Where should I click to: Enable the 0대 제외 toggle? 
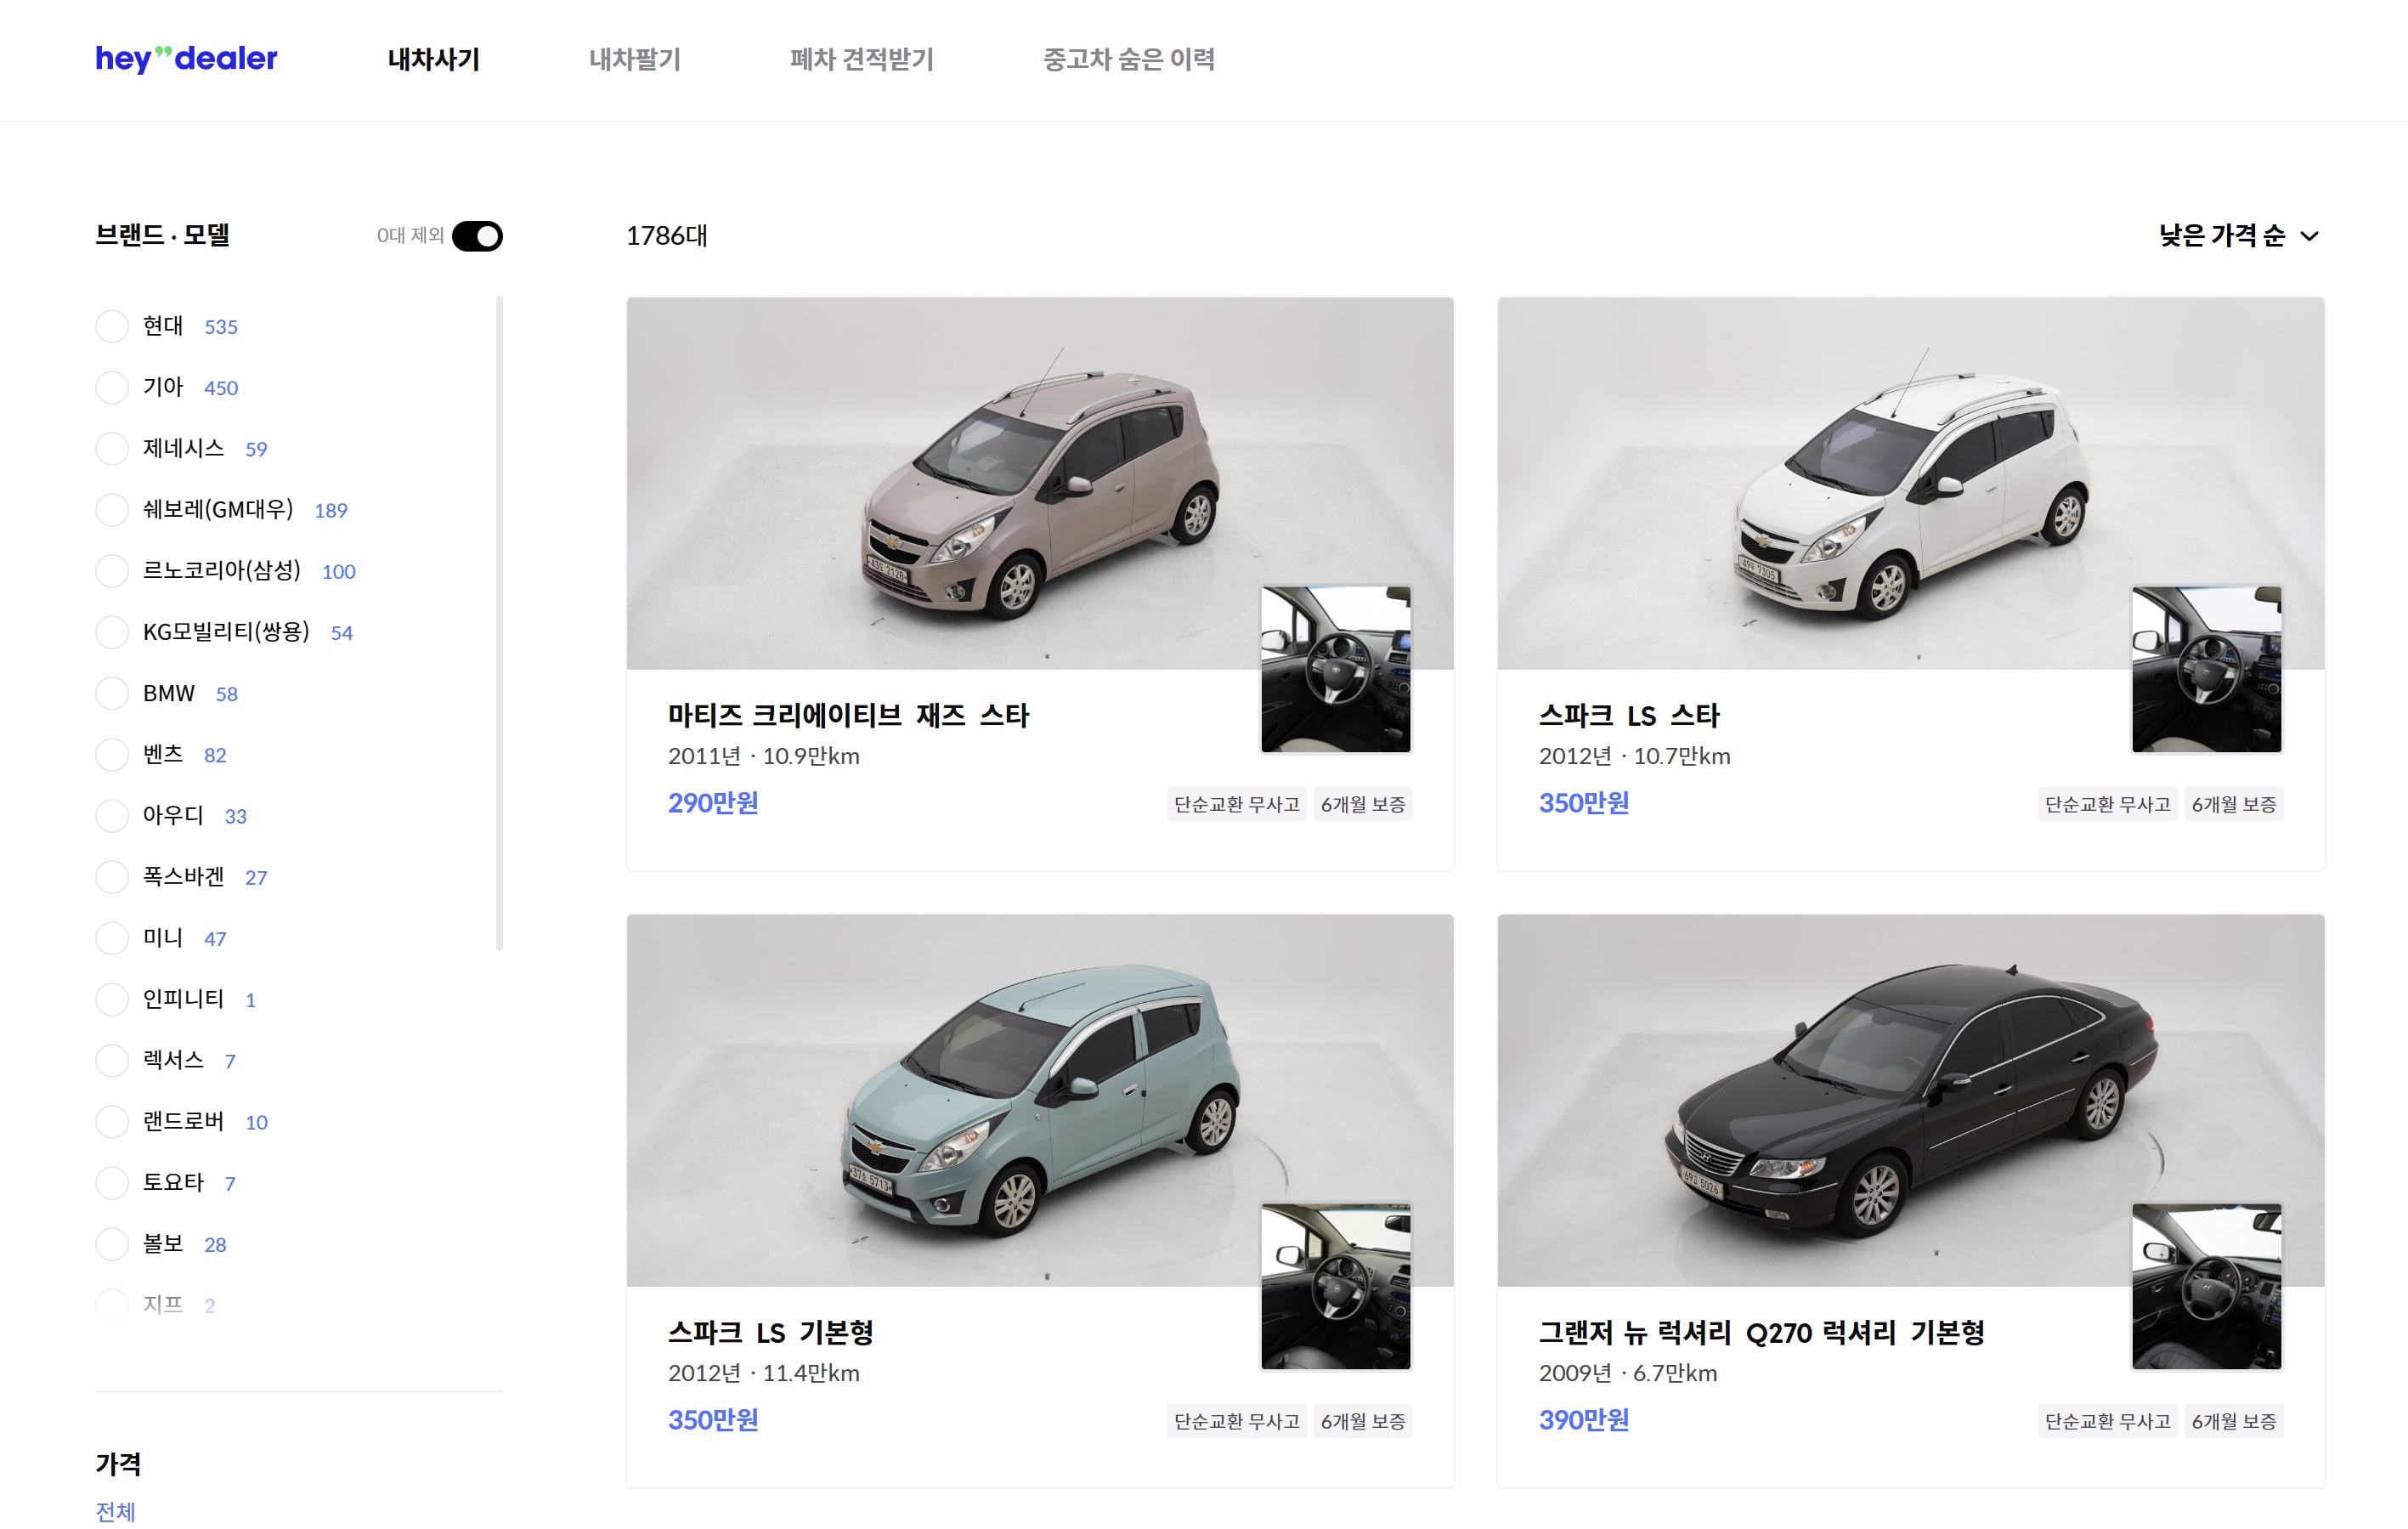point(478,235)
